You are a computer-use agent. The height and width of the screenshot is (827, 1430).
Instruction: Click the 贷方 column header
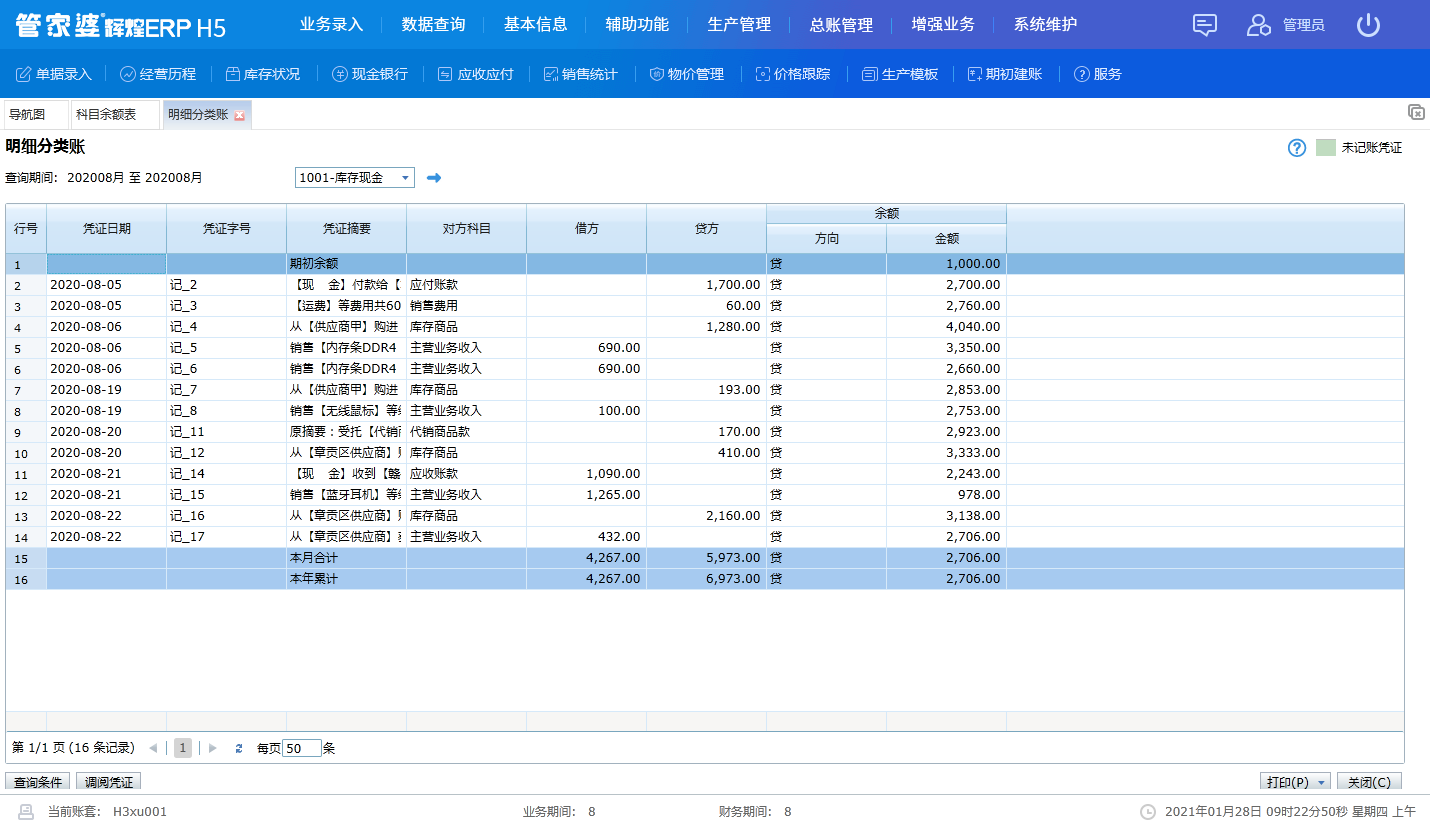[707, 229]
